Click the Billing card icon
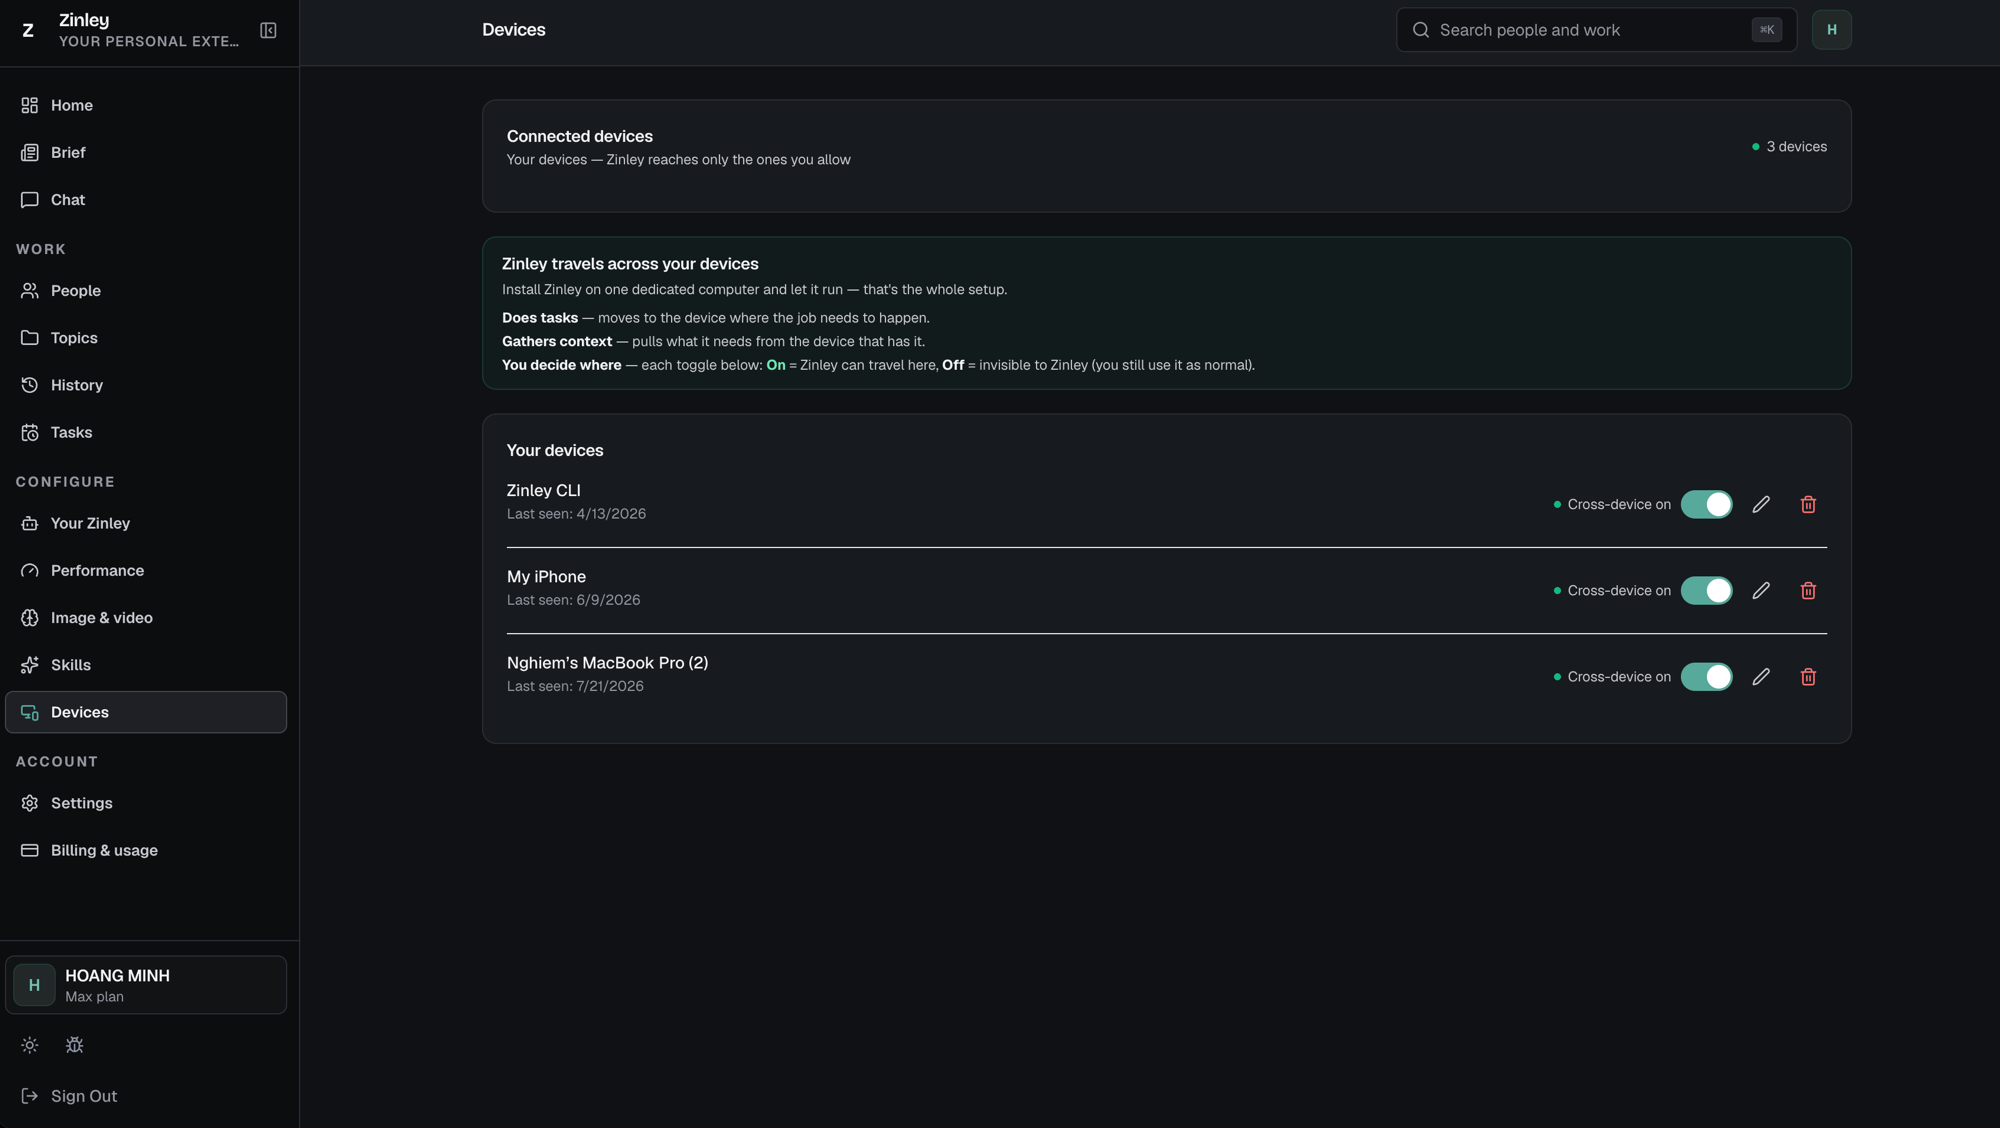 (x=30, y=850)
